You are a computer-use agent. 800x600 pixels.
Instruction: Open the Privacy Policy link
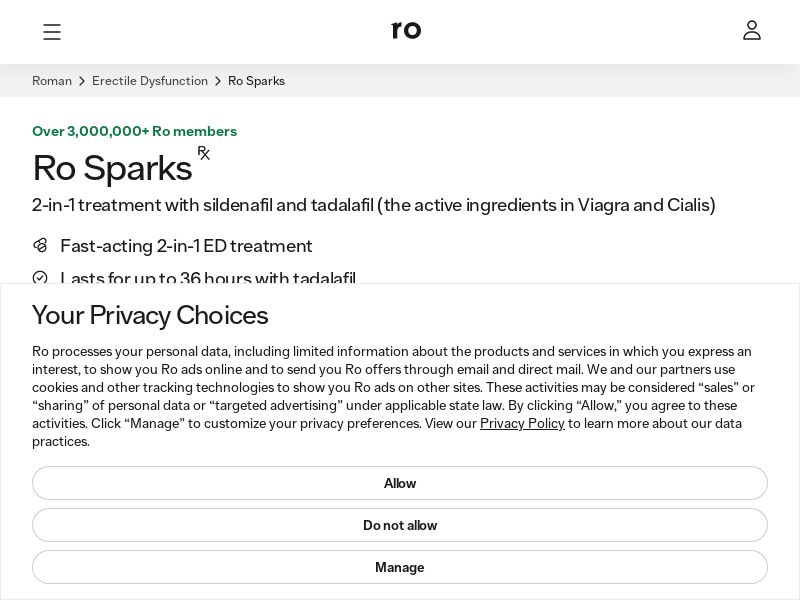pyautogui.click(x=522, y=423)
